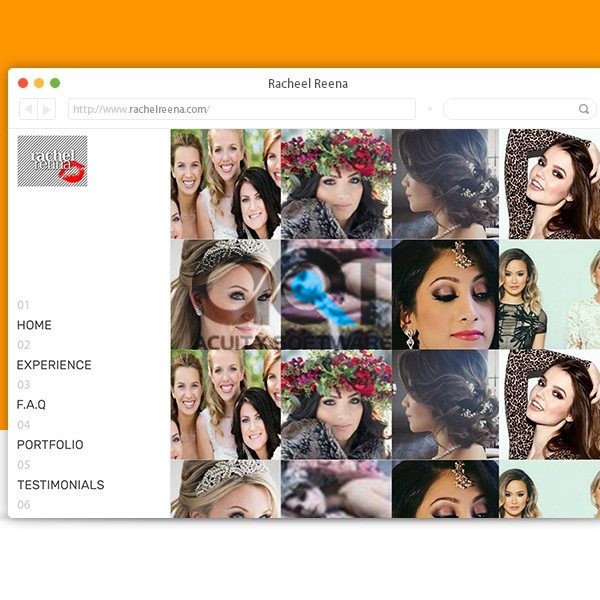Open second-row blonde woman in black dress
Image resolution: width=600 pixels, height=600 pixels.
(x=549, y=294)
